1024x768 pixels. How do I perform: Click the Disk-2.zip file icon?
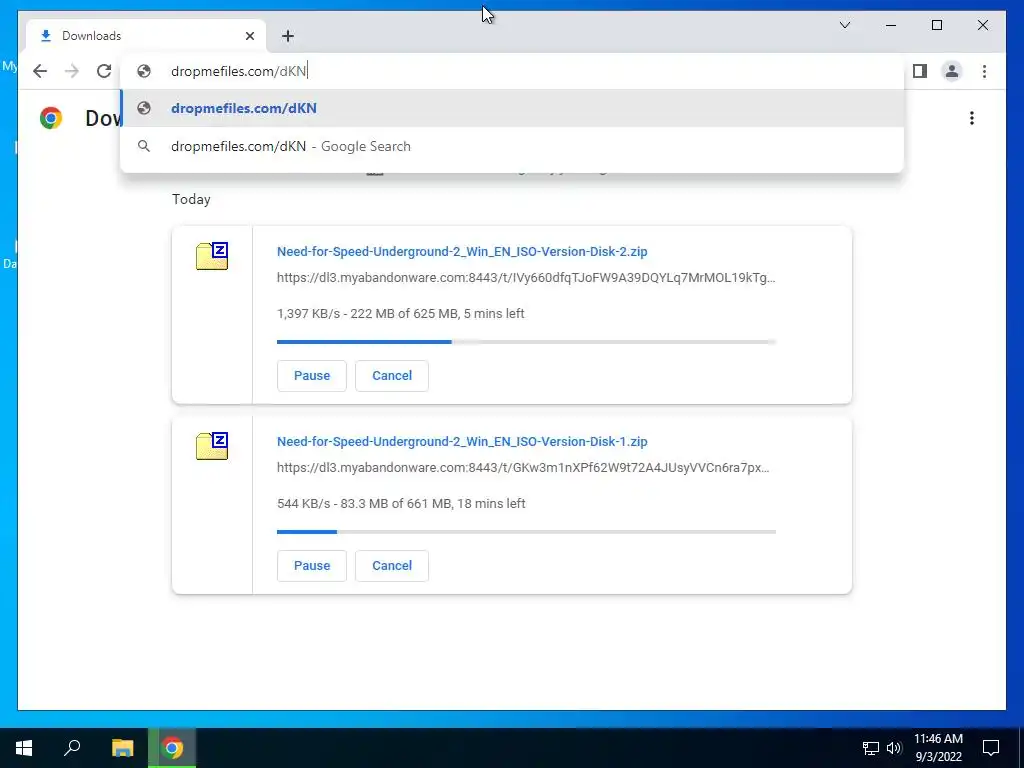212,256
